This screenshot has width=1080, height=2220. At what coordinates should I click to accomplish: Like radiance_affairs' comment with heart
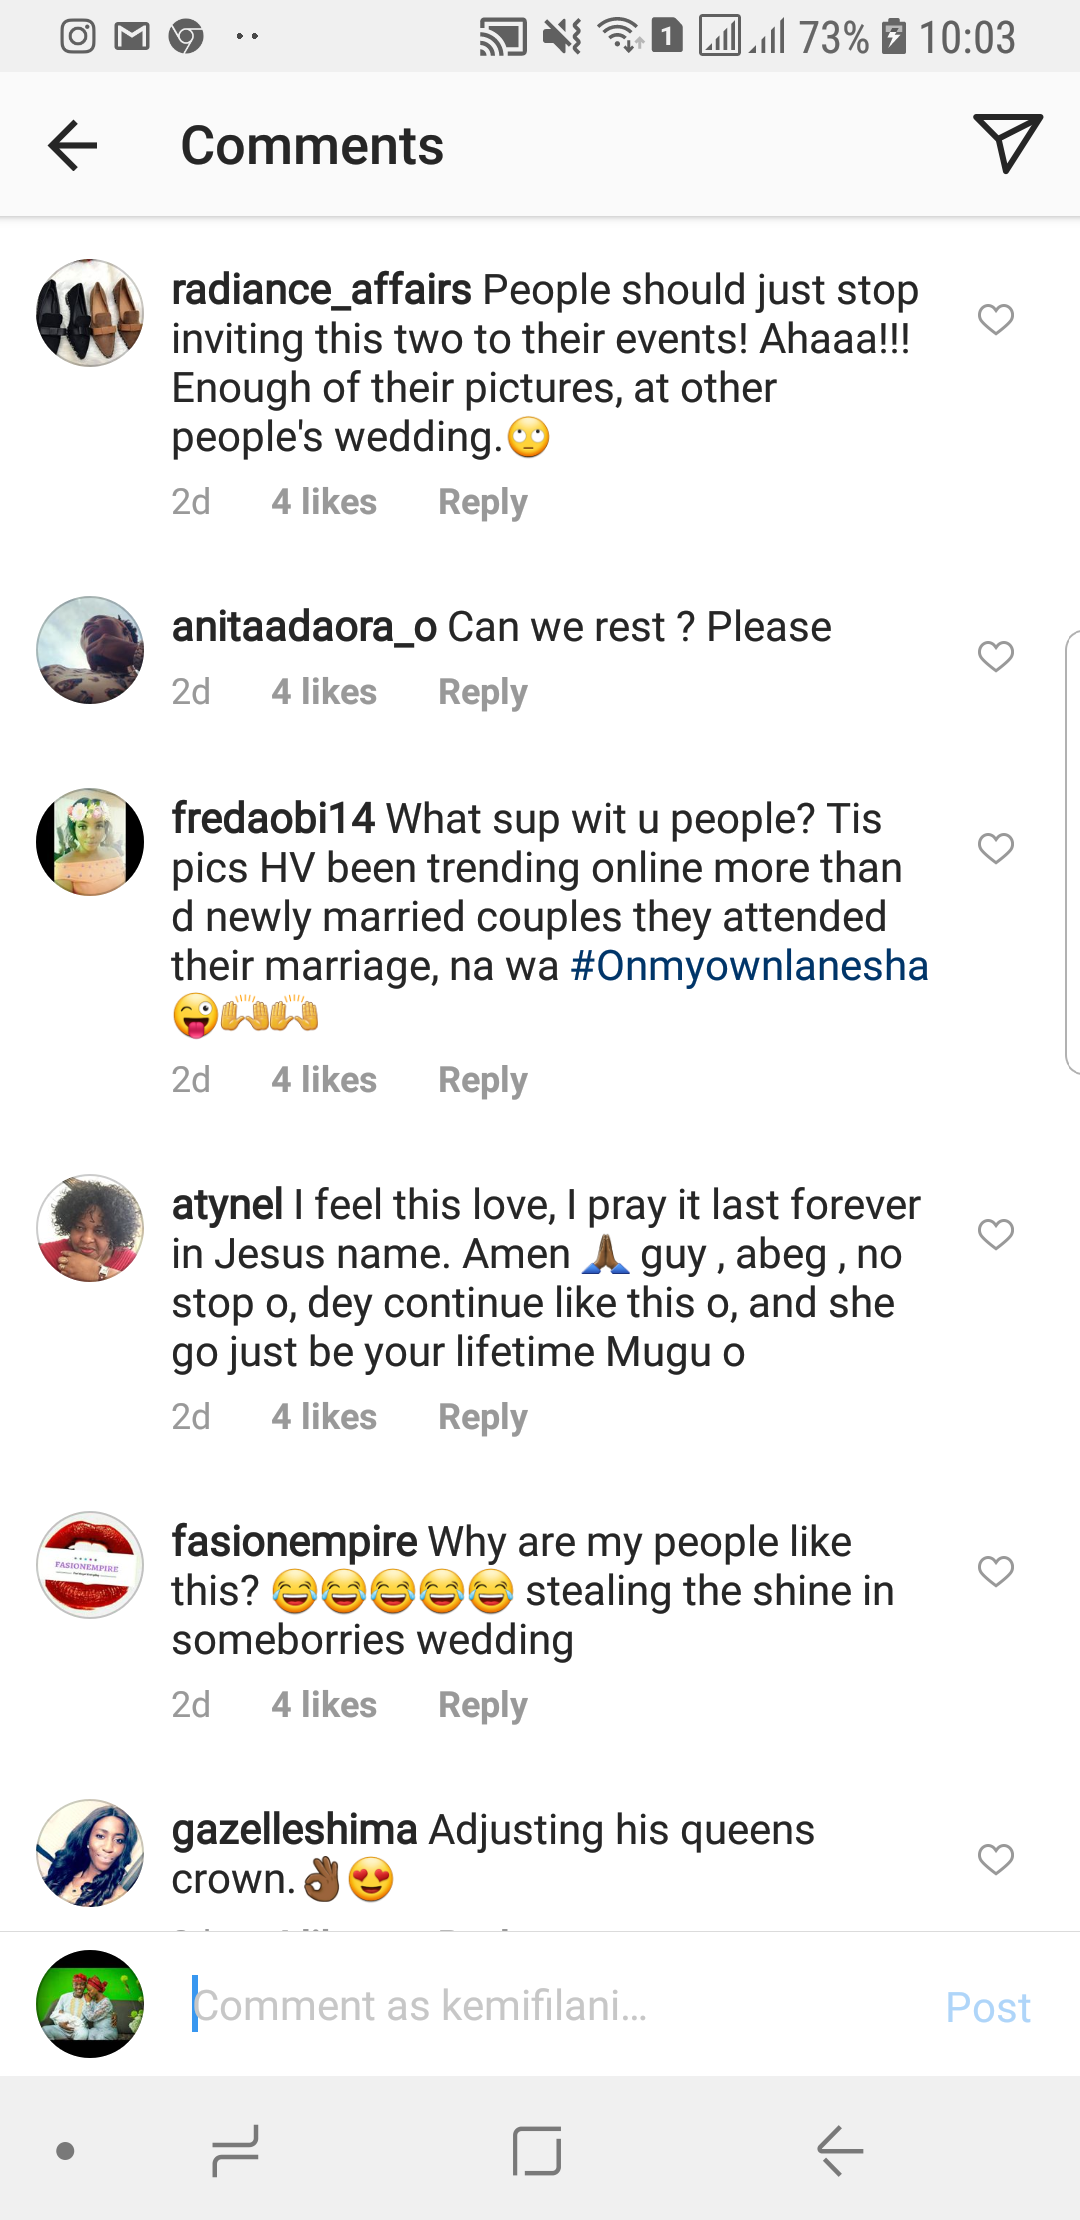coord(995,320)
